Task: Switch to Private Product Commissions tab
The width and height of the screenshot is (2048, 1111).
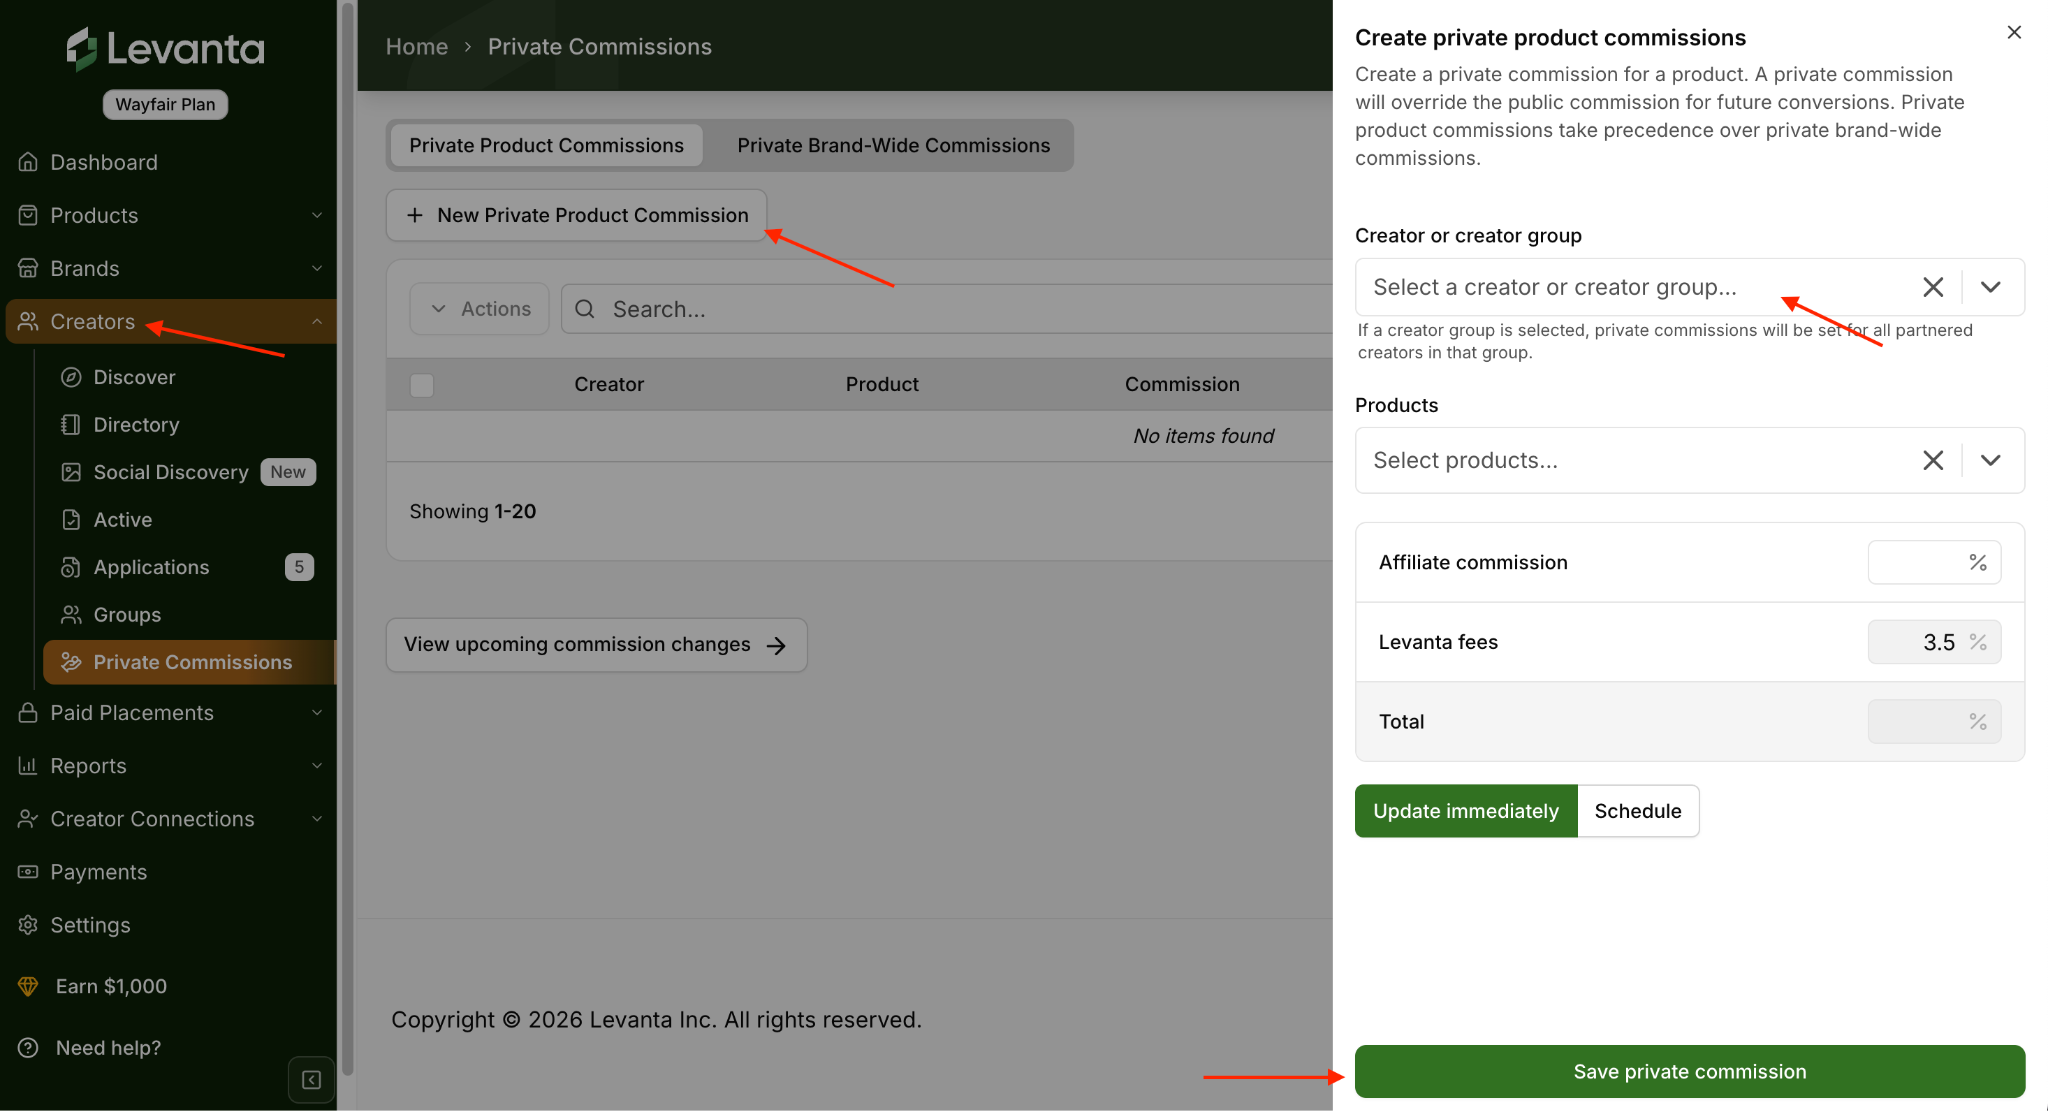Action: [x=546, y=145]
